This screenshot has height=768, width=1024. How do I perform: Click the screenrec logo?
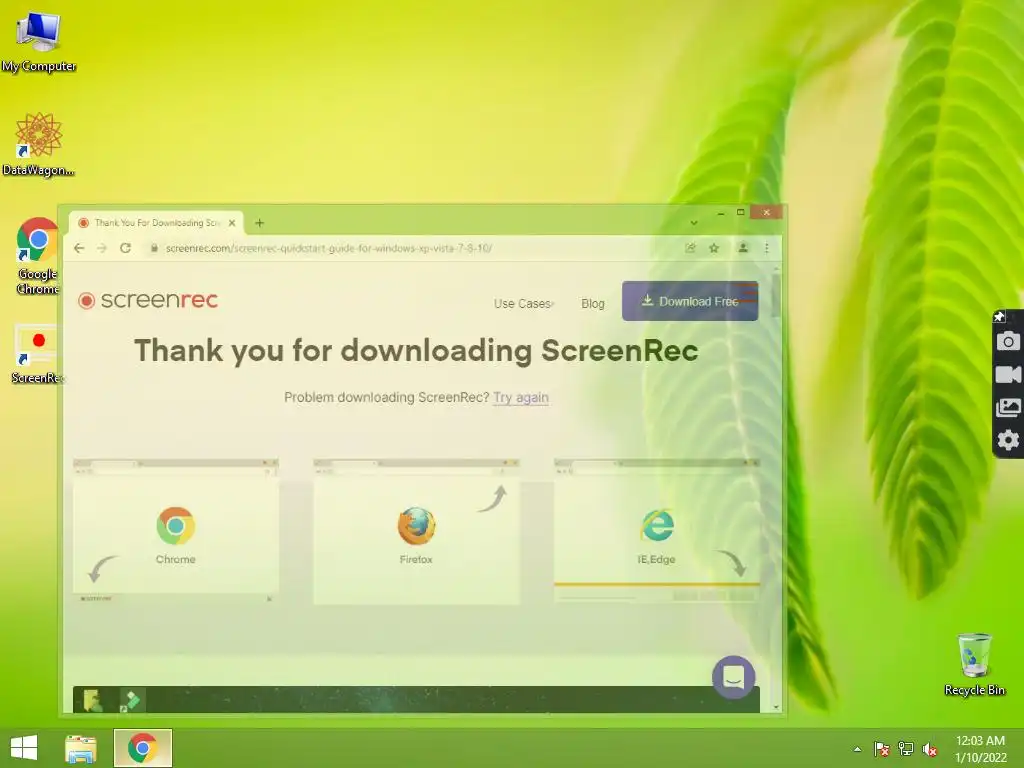148,300
